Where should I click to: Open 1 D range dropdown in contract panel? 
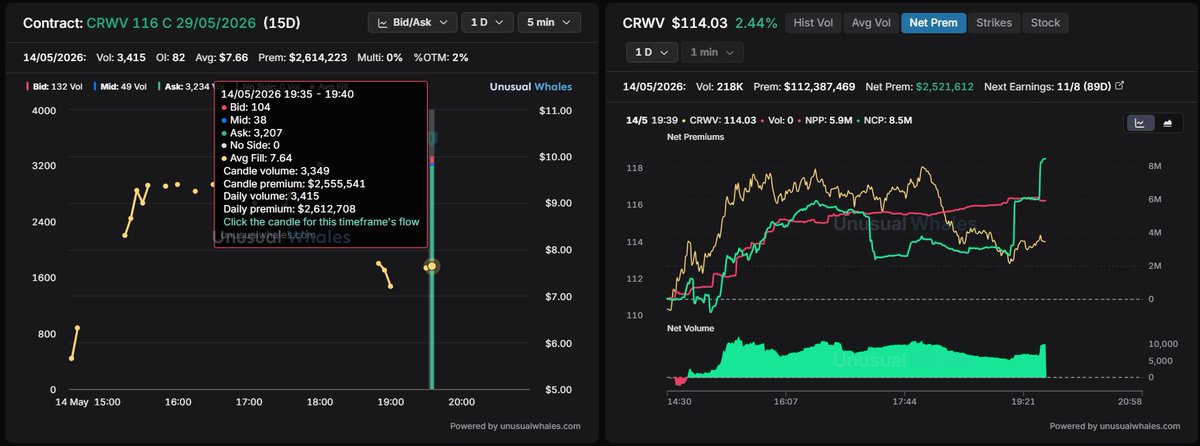[487, 22]
